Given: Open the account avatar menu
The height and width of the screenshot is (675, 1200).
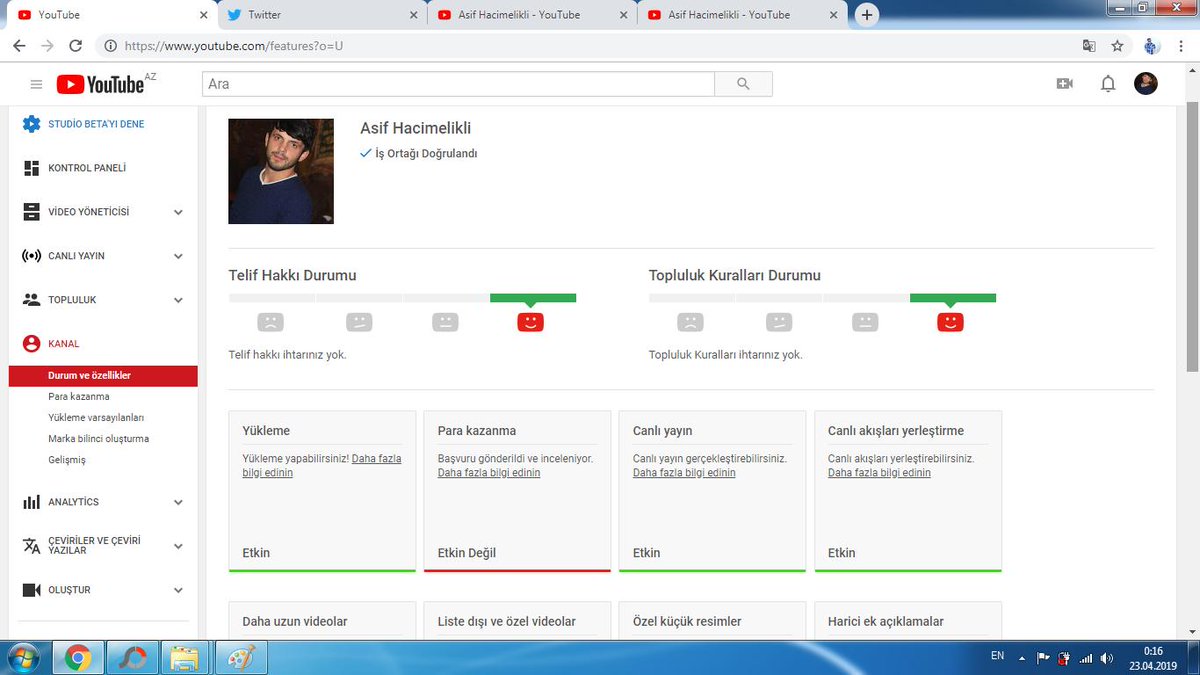Looking at the screenshot, I should [1146, 84].
